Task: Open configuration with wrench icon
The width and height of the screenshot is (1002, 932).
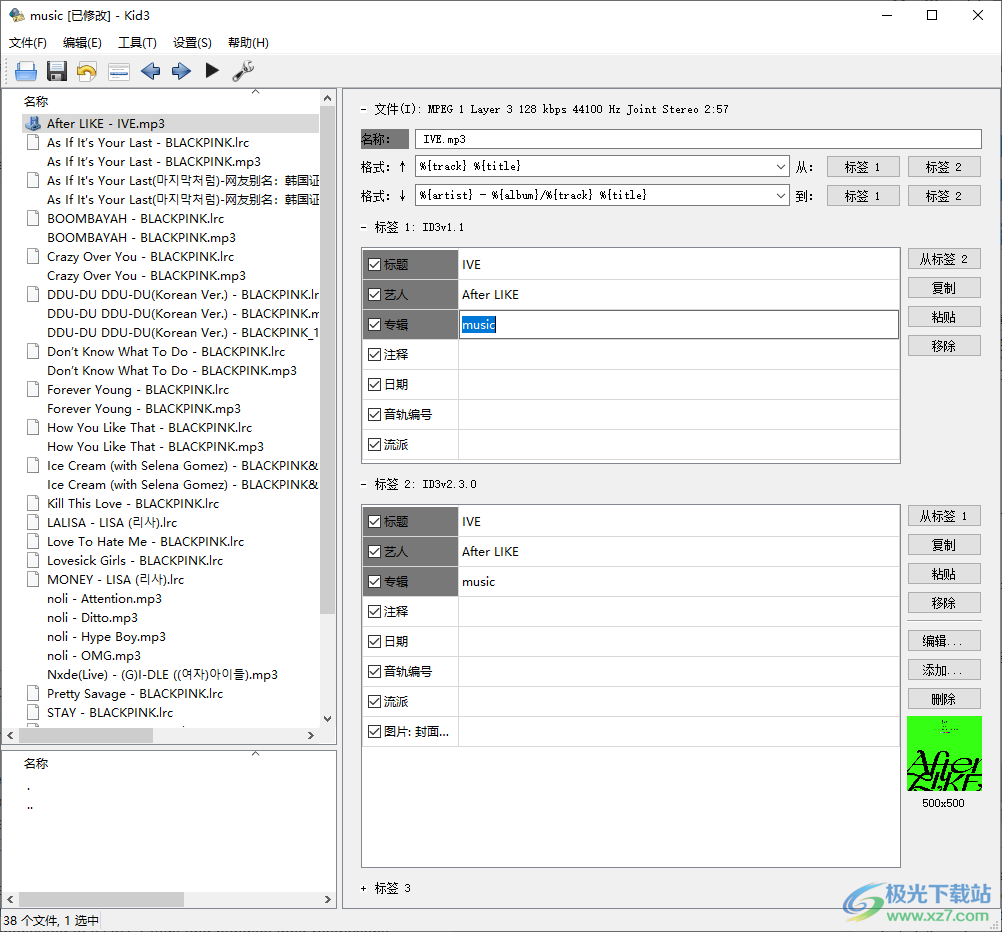Action: click(243, 71)
